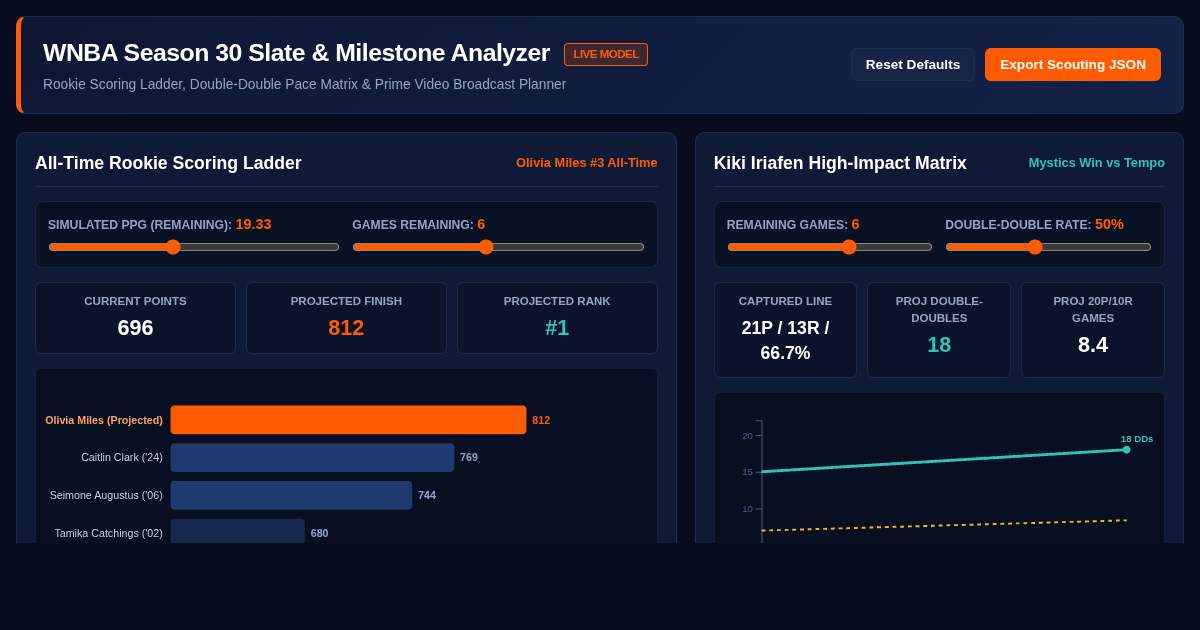Click the LIVE MODEL badge
This screenshot has width=1200, height=630.
pyautogui.click(x=606, y=54)
